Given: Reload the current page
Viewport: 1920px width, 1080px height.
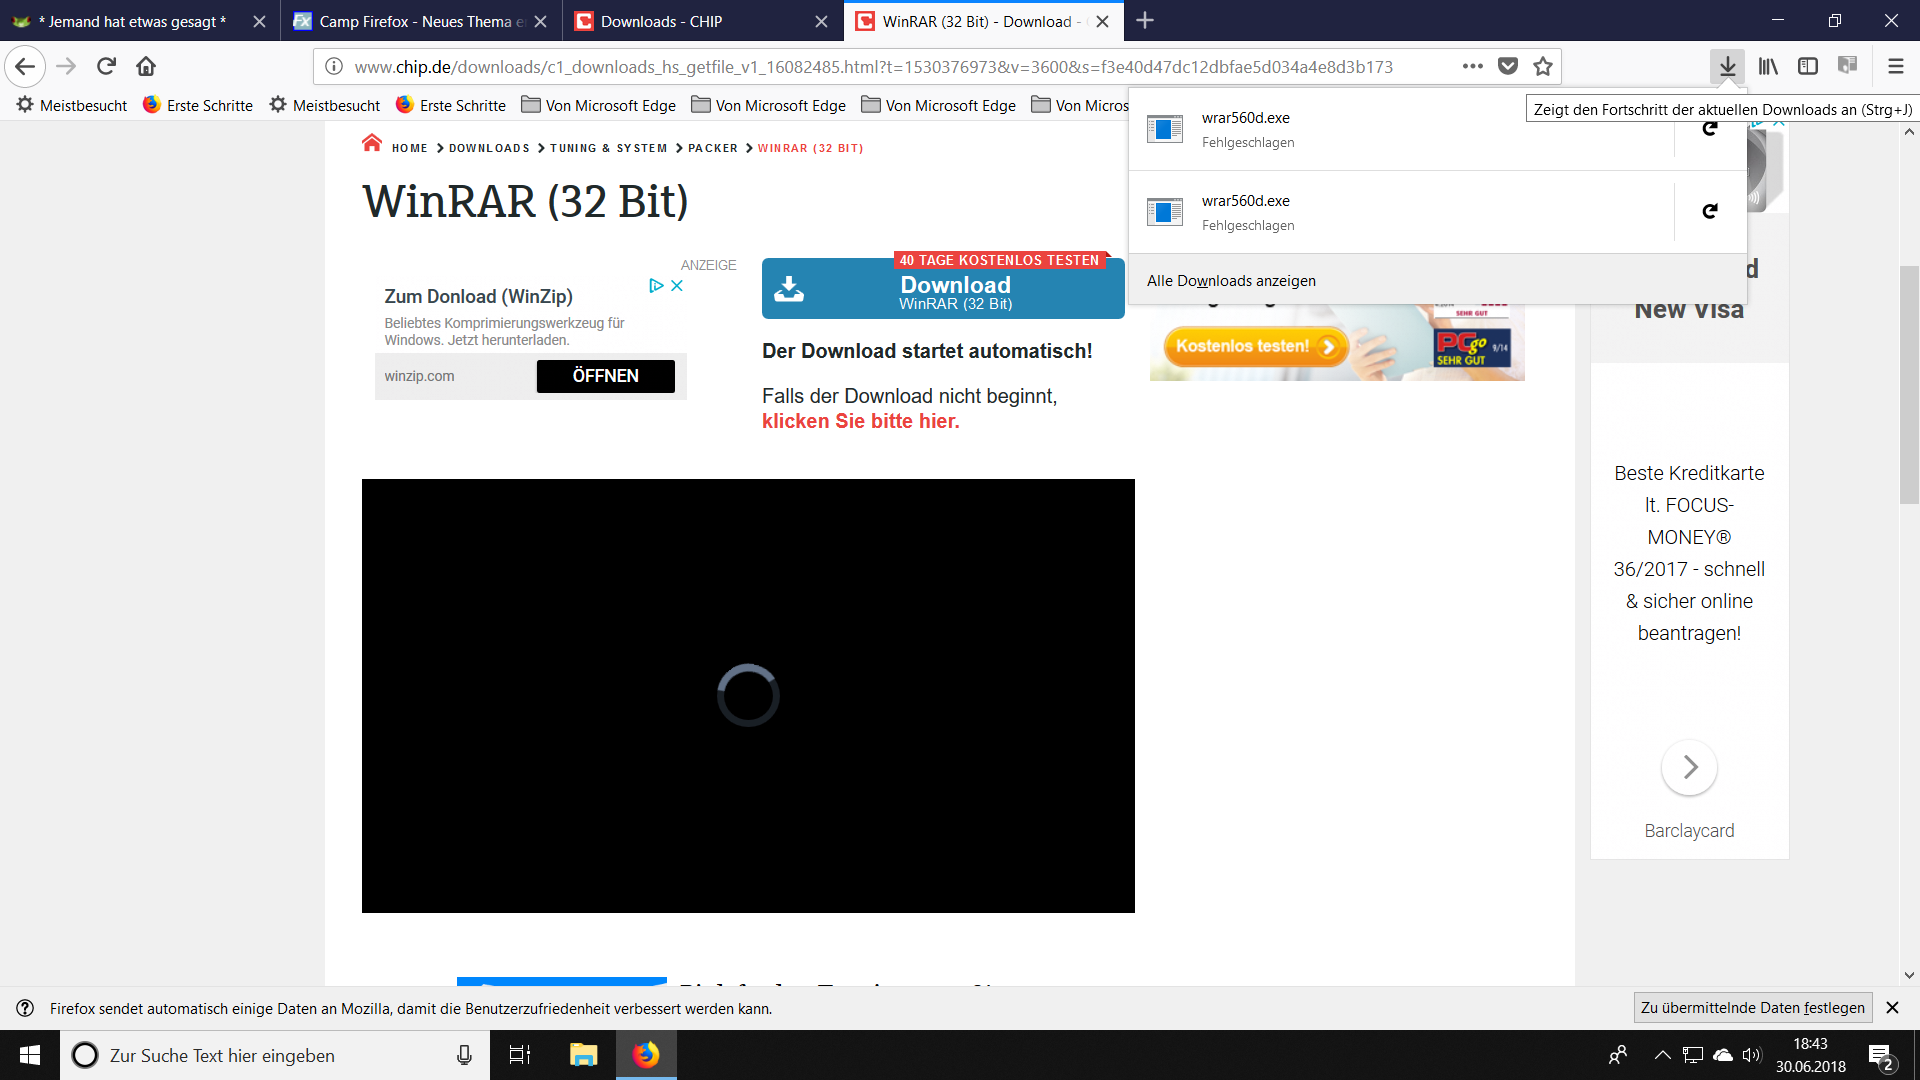Looking at the screenshot, I should 106,66.
